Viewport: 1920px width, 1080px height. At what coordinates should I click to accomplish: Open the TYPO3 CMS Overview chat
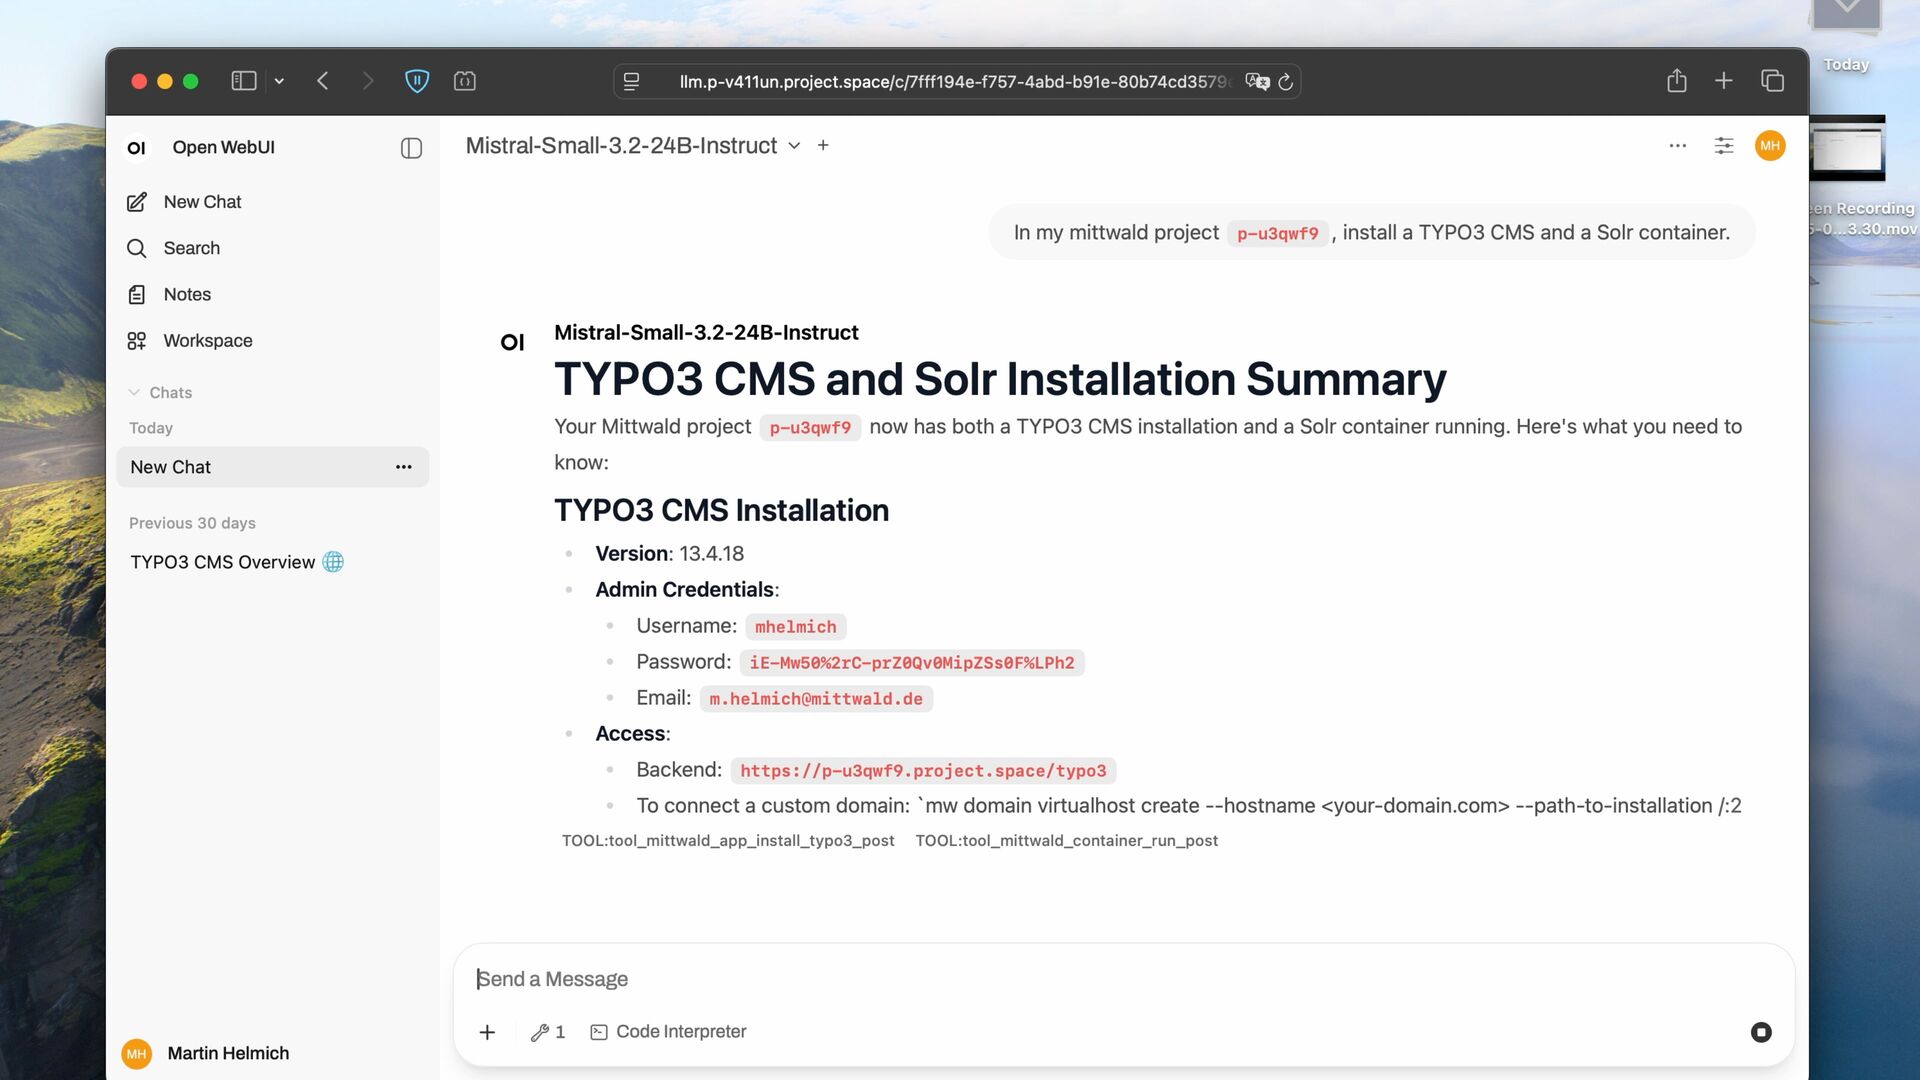coord(222,562)
